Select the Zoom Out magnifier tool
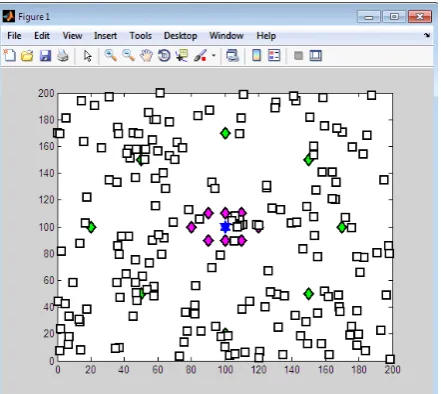Viewport: 441px width, 394px height. coord(128,55)
